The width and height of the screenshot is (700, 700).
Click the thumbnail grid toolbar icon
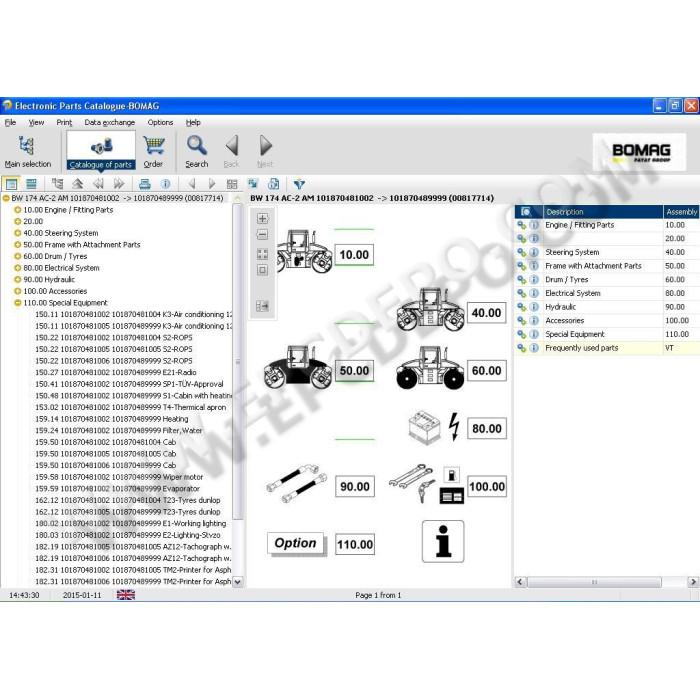click(x=232, y=183)
